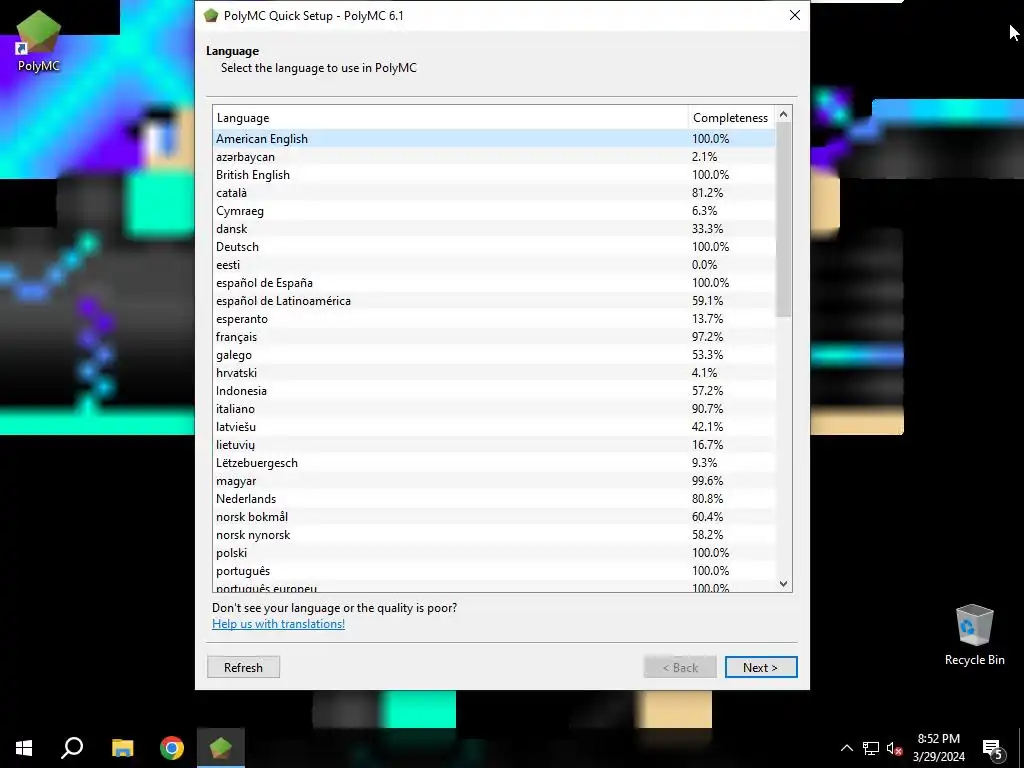1024x768 pixels.
Task: Select the galego language row
Action: click(494, 355)
